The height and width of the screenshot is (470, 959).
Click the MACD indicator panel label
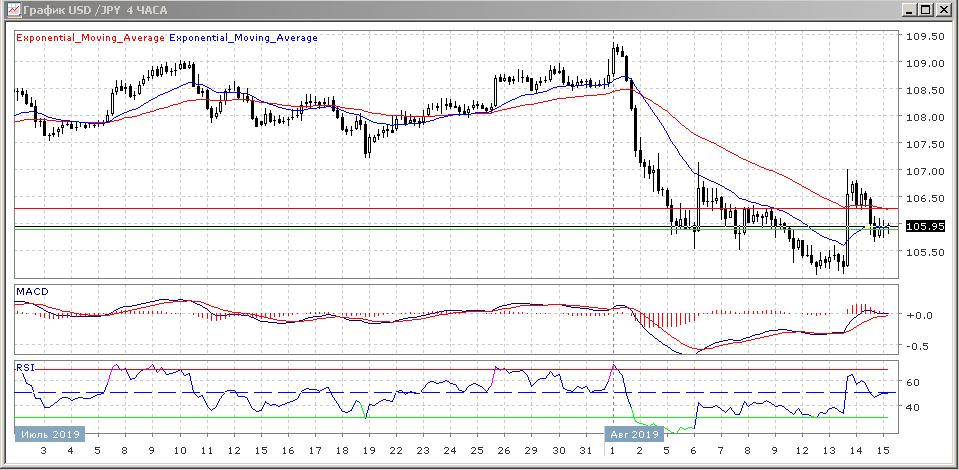(34, 291)
